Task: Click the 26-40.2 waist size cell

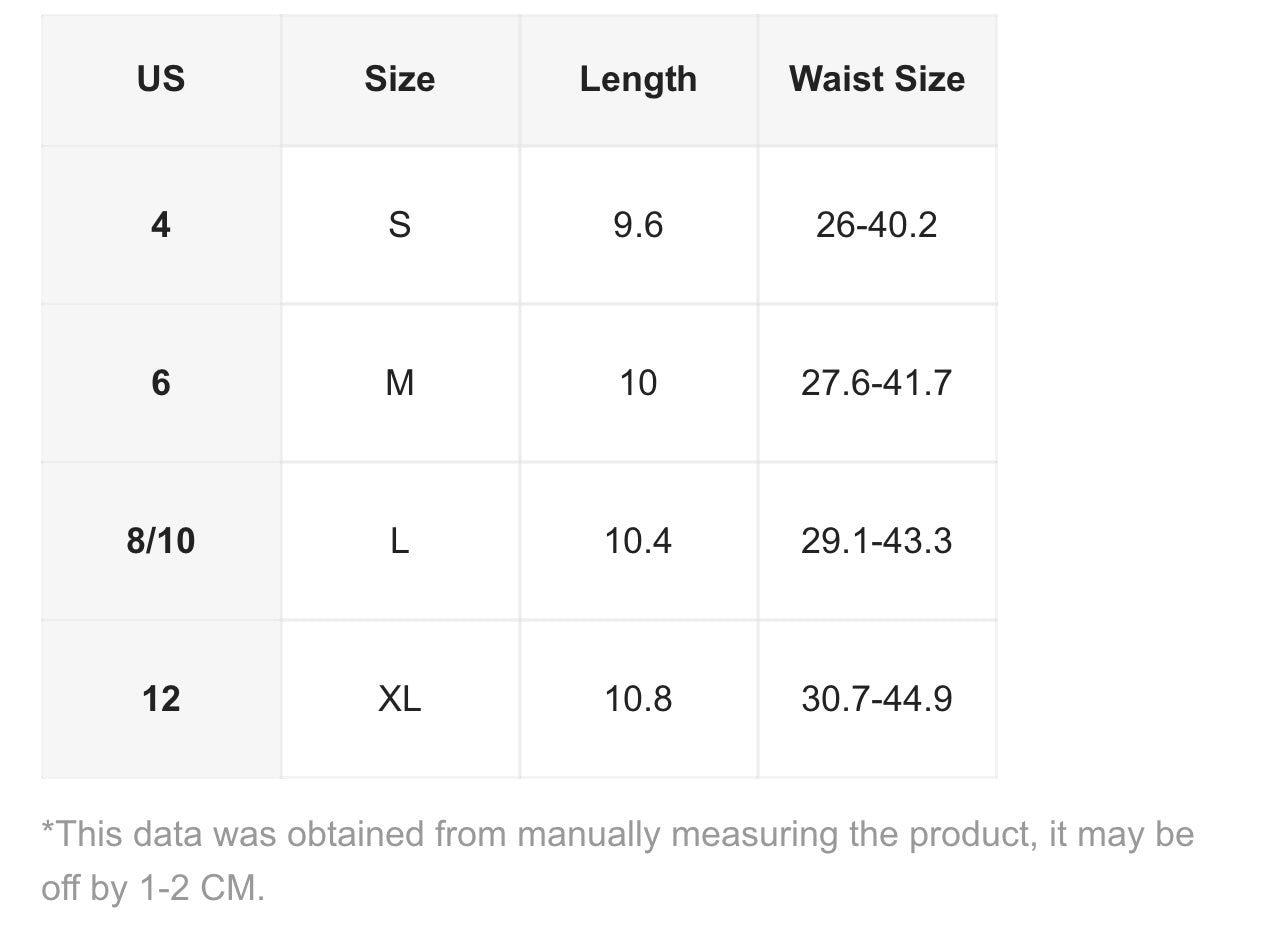Action: point(877,225)
